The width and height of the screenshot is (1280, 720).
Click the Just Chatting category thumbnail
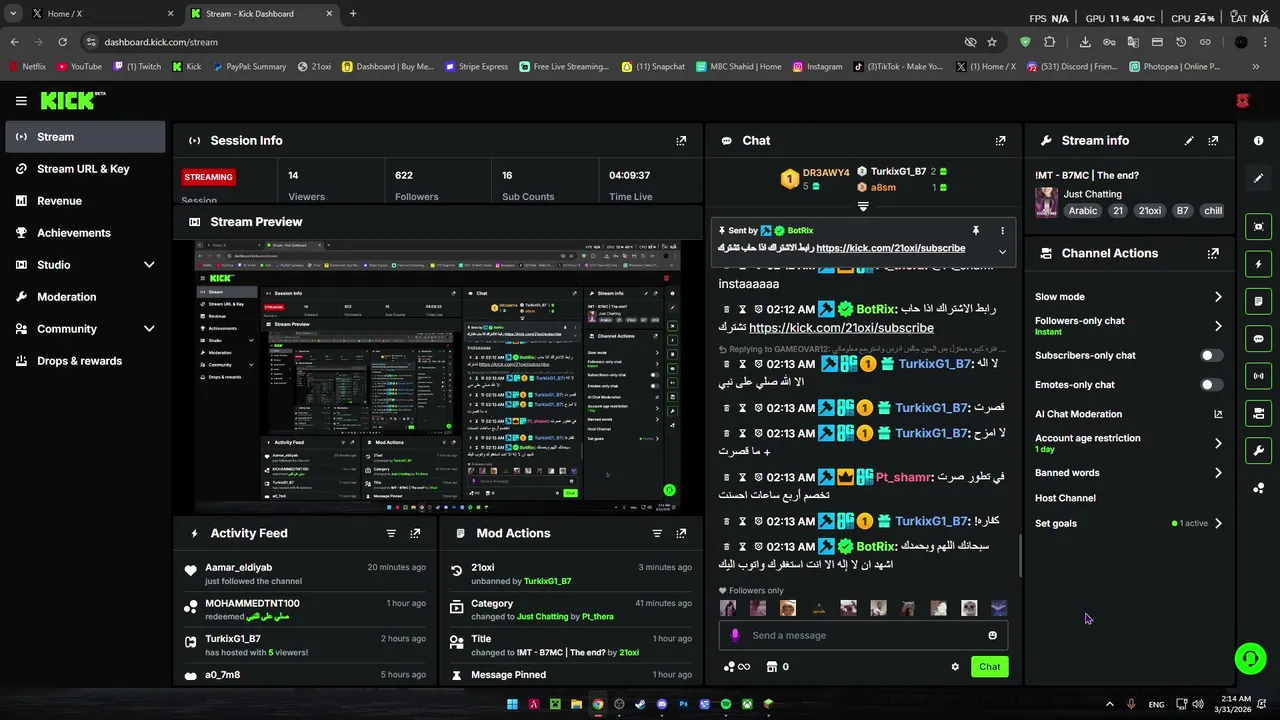[1046, 202]
